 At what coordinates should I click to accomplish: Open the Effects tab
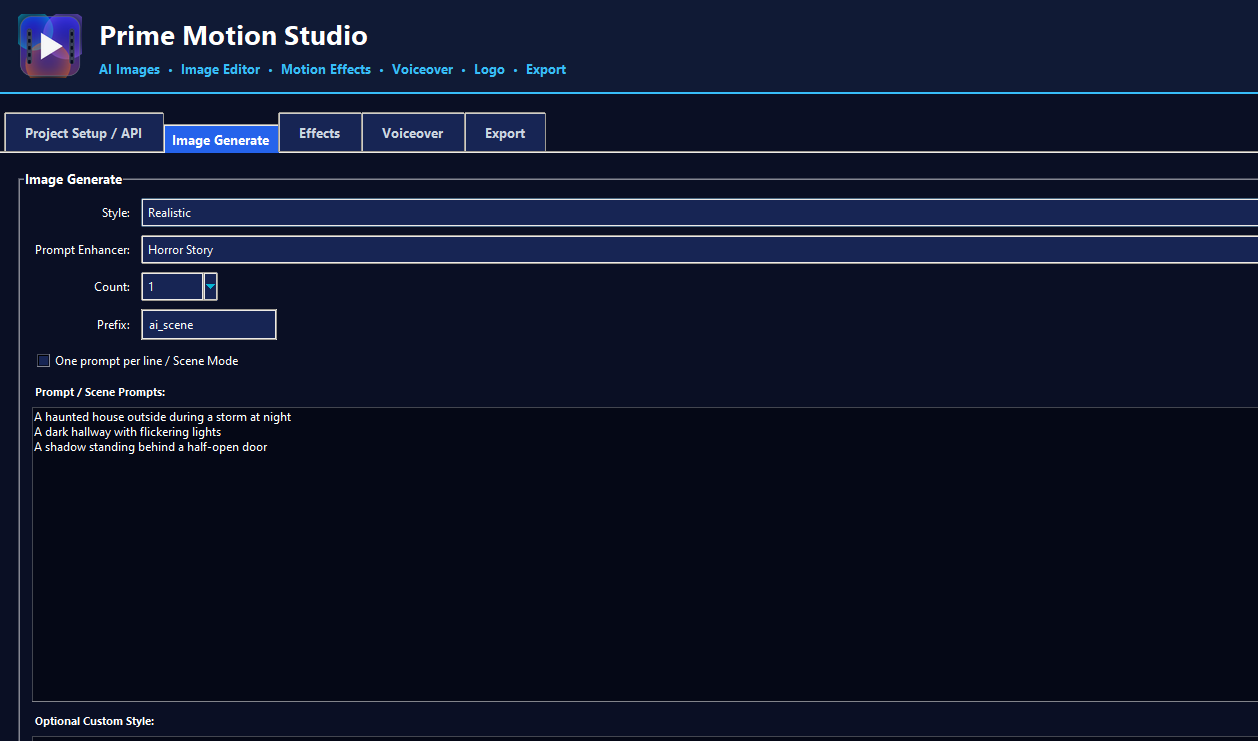pos(320,133)
